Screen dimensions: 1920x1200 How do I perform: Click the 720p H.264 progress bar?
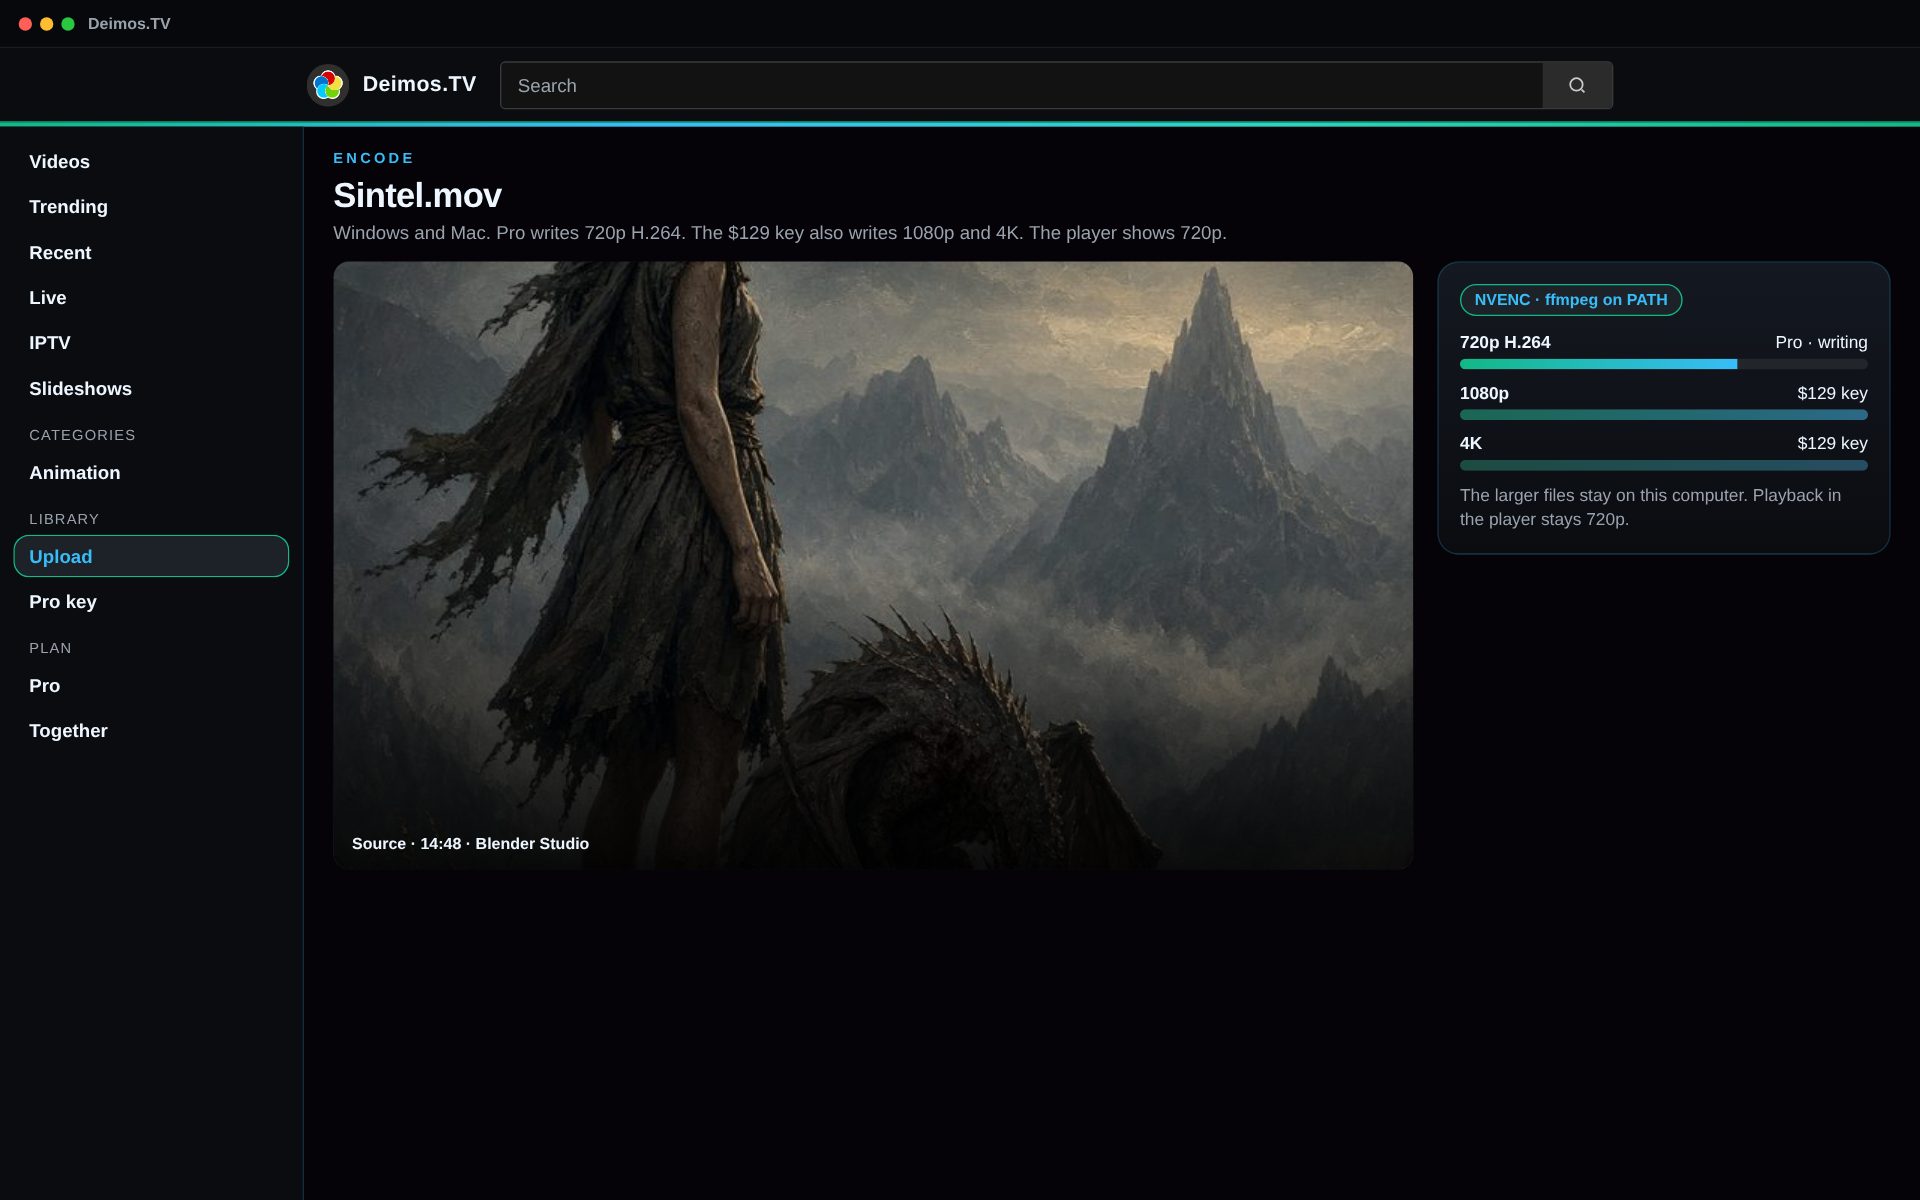click(x=1663, y=364)
